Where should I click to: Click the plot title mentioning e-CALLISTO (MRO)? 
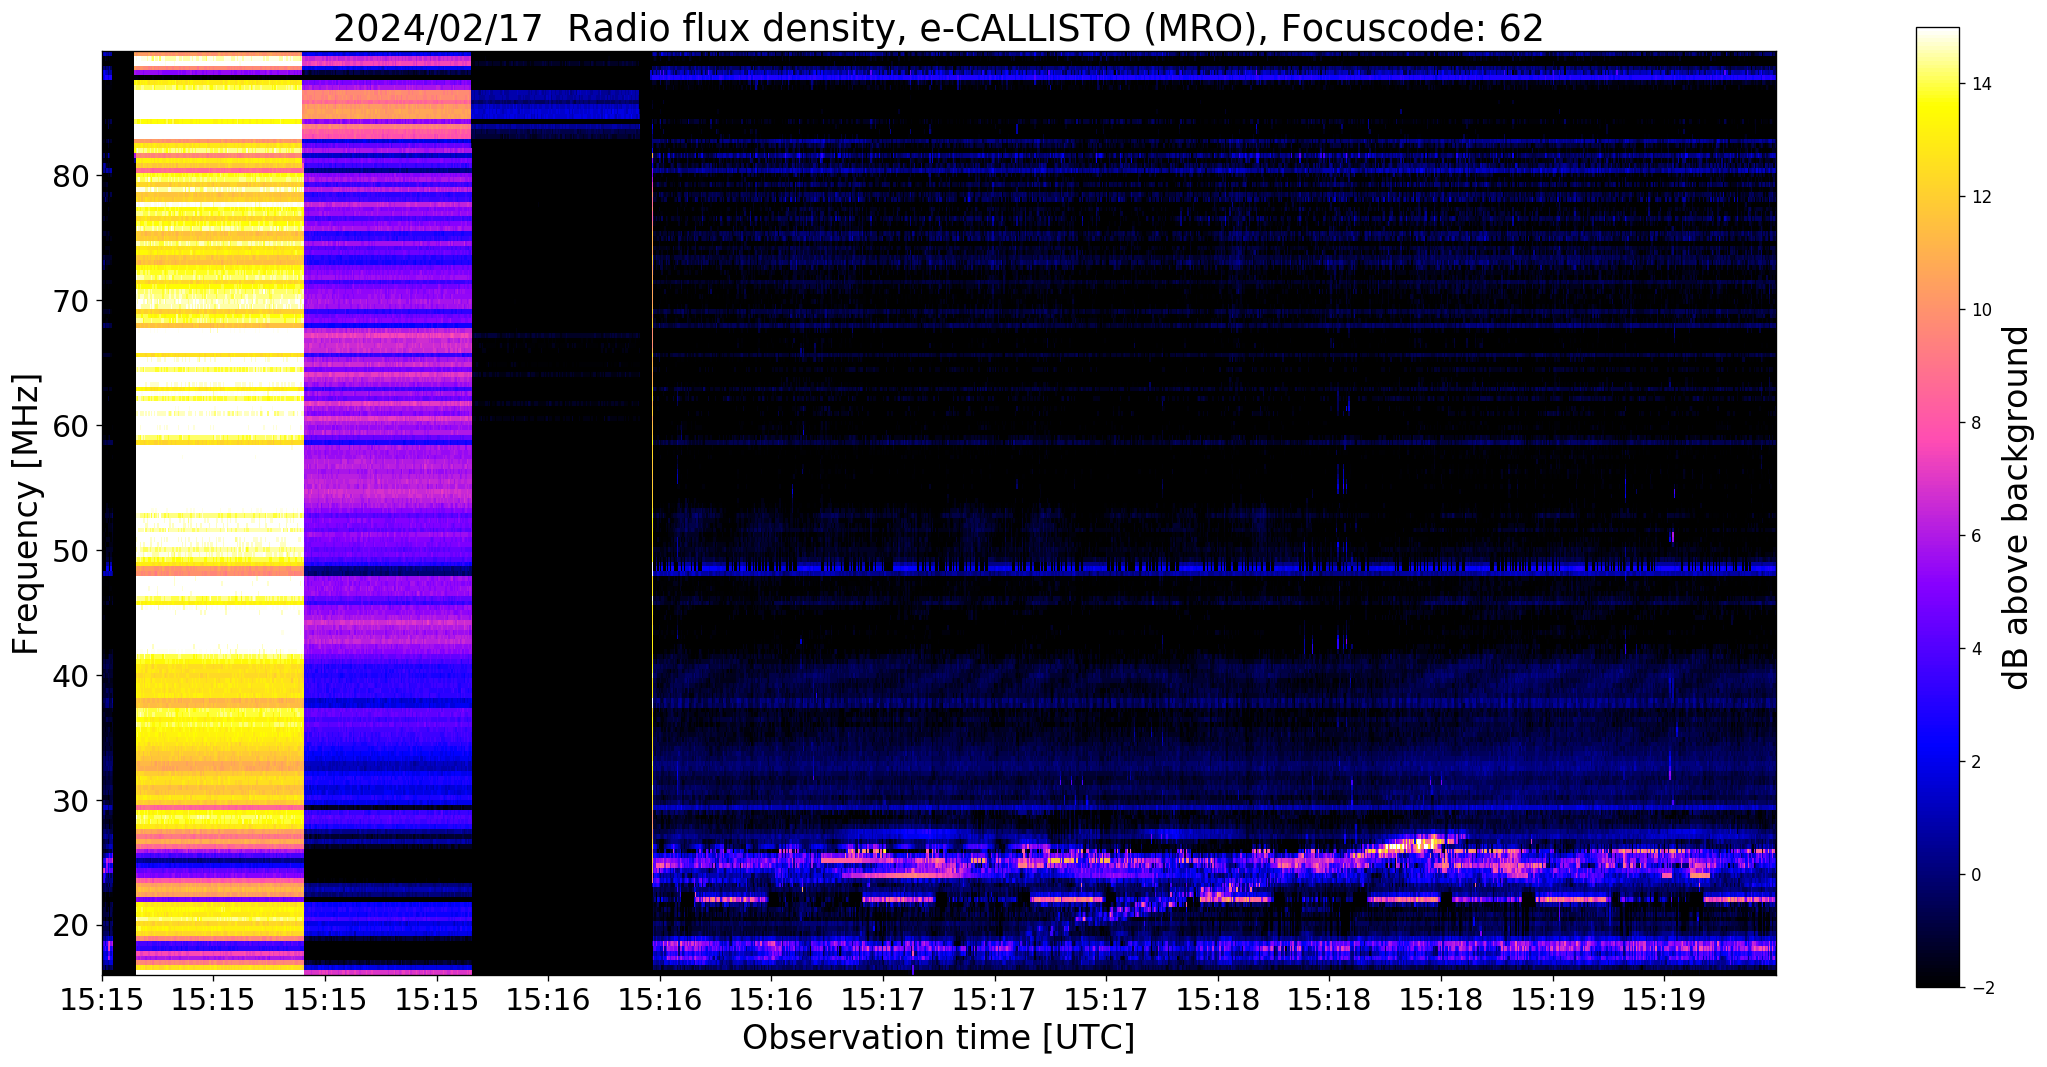(x=938, y=28)
